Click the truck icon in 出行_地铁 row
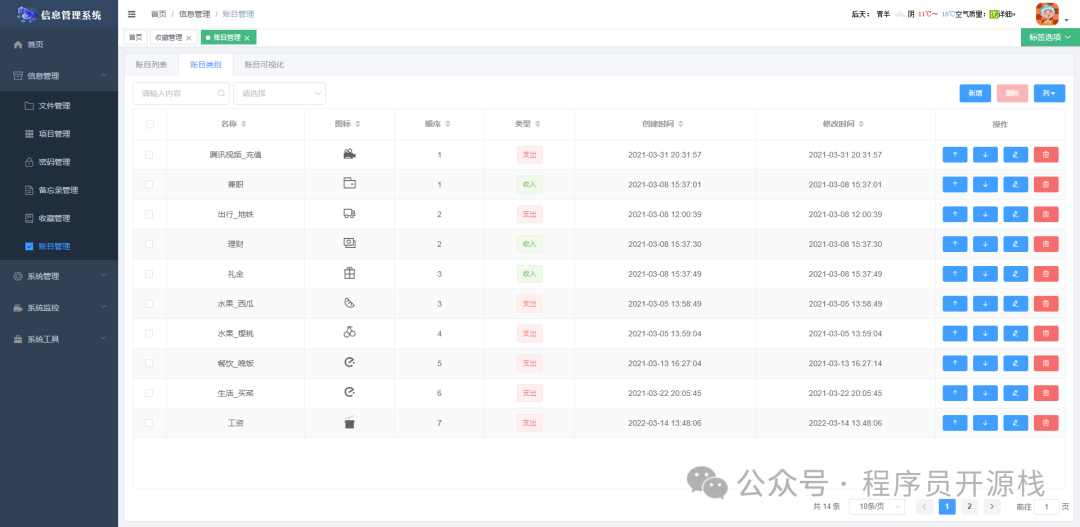Screen dimensions: 1080x527 click(x=349, y=214)
